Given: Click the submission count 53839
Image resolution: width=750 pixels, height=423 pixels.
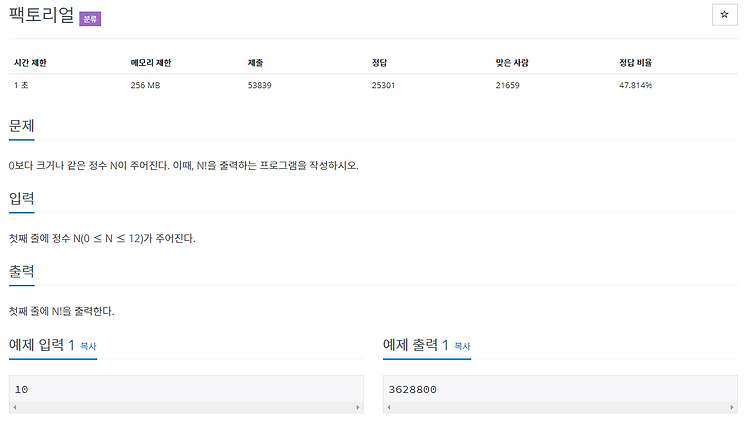Looking at the screenshot, I should [259, 85].
